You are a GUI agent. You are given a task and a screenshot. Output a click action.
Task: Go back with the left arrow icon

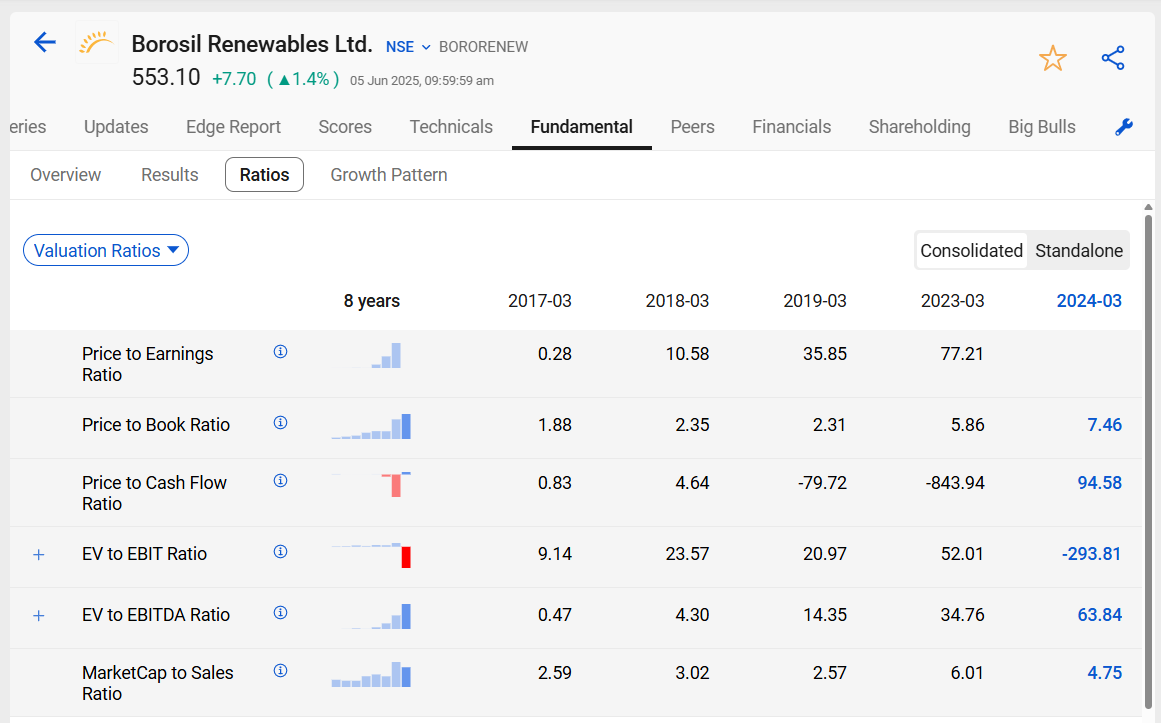pyautogui.click(x=45, y=42)
